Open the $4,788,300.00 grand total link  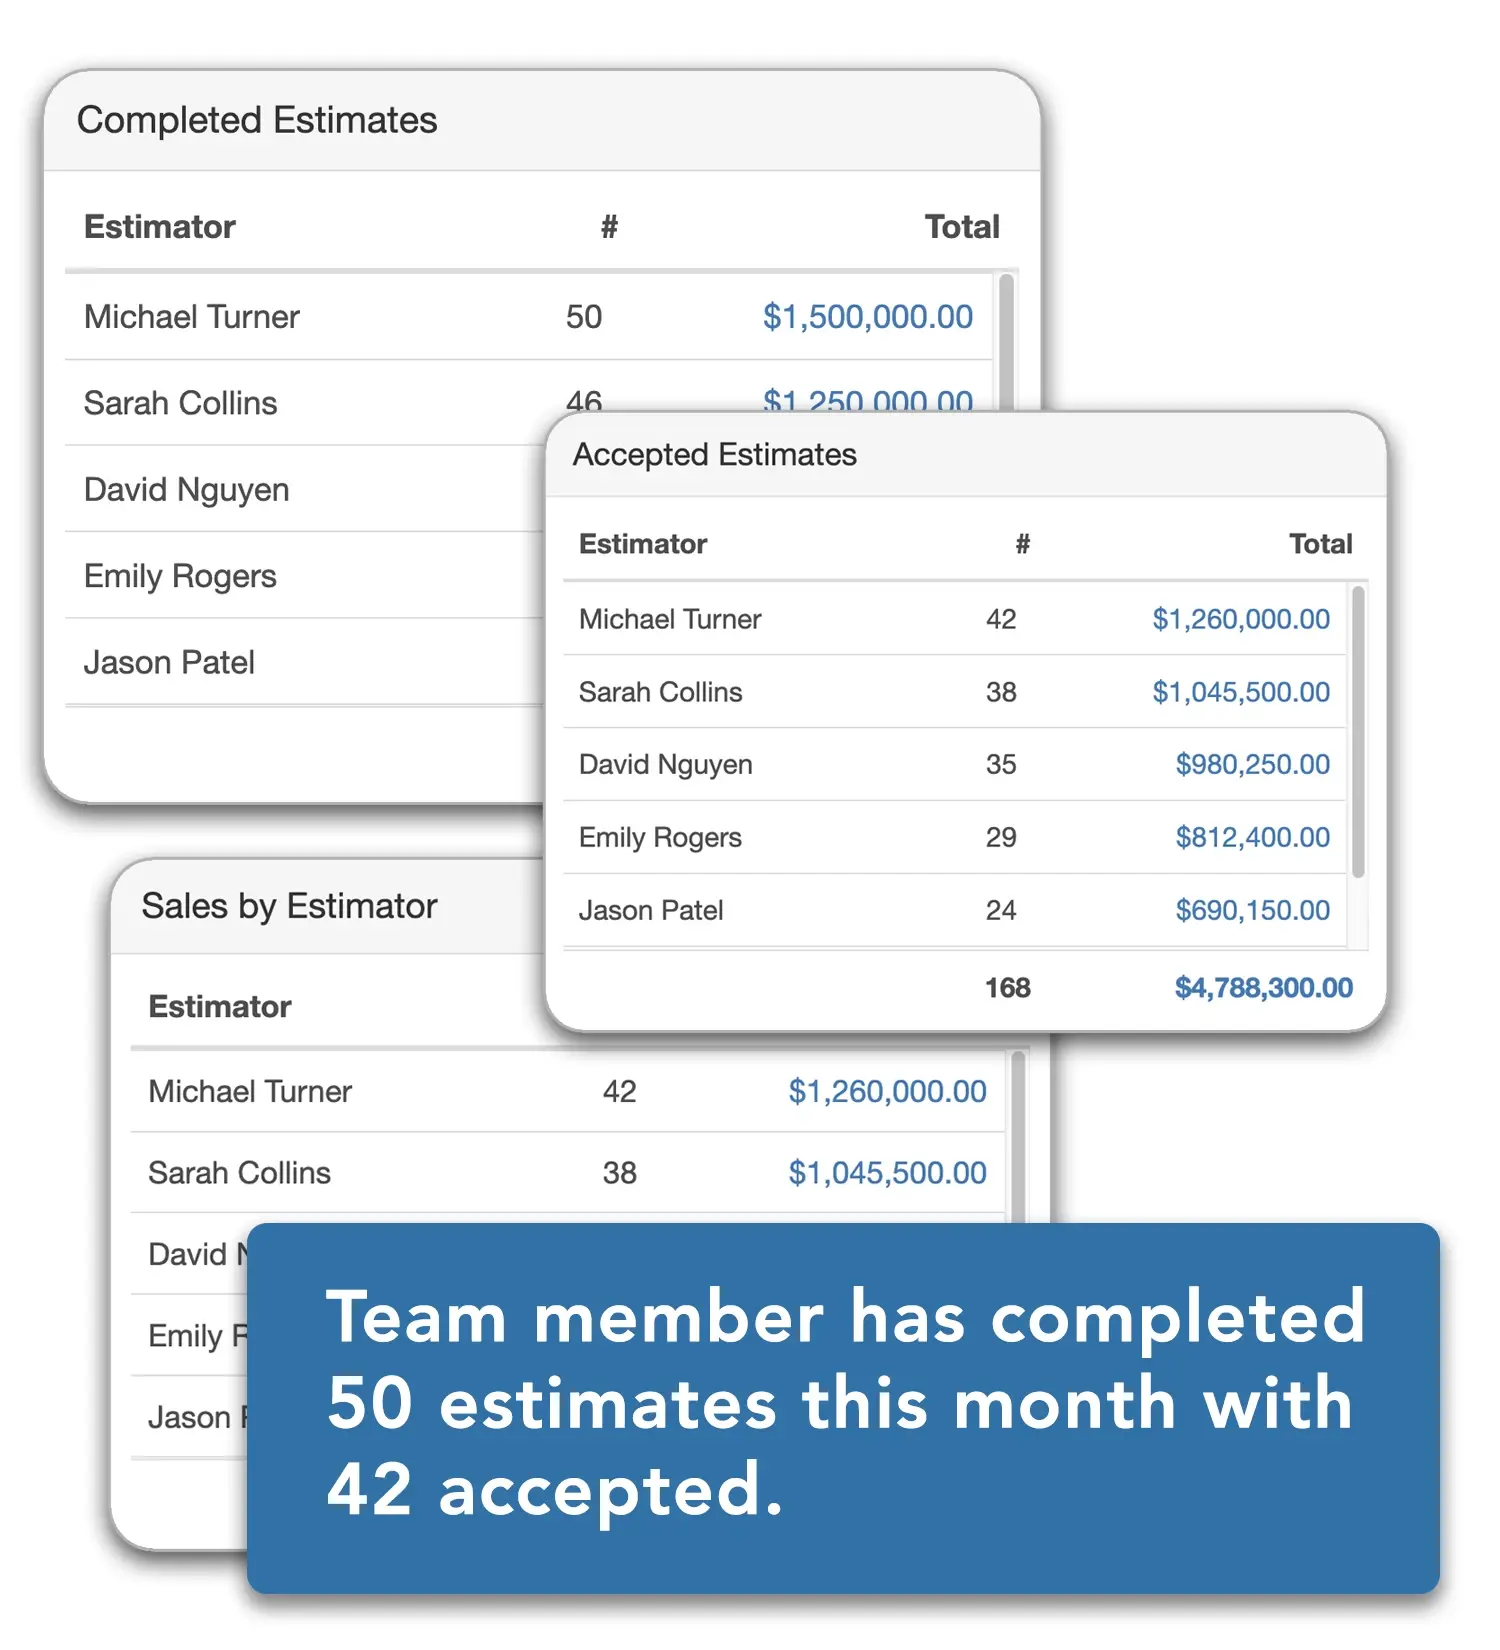pos(1263,988)
